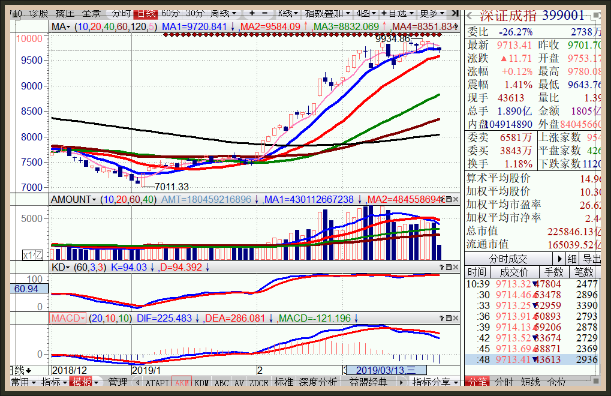This screenshot has width=611, height=396.
Task: Select the 分笔 tab in right panel
Action: point(477,382)
